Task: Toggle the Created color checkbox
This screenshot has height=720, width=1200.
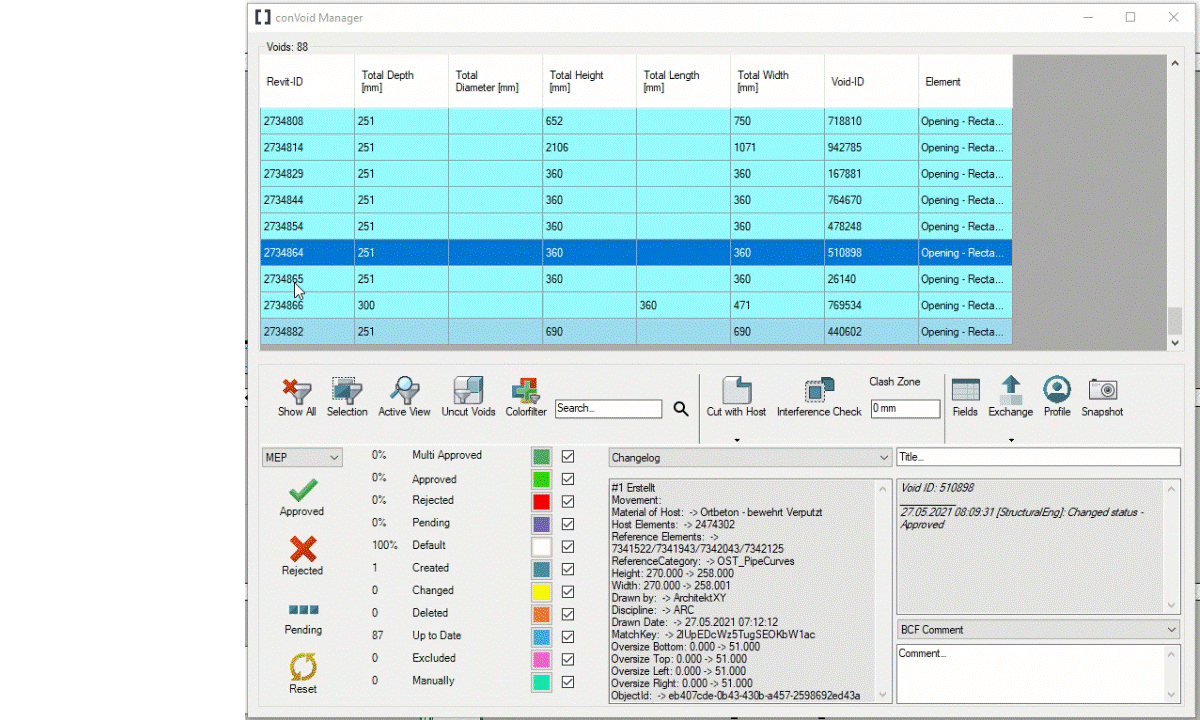Action: pyautogui.click(x=568, y=569)
